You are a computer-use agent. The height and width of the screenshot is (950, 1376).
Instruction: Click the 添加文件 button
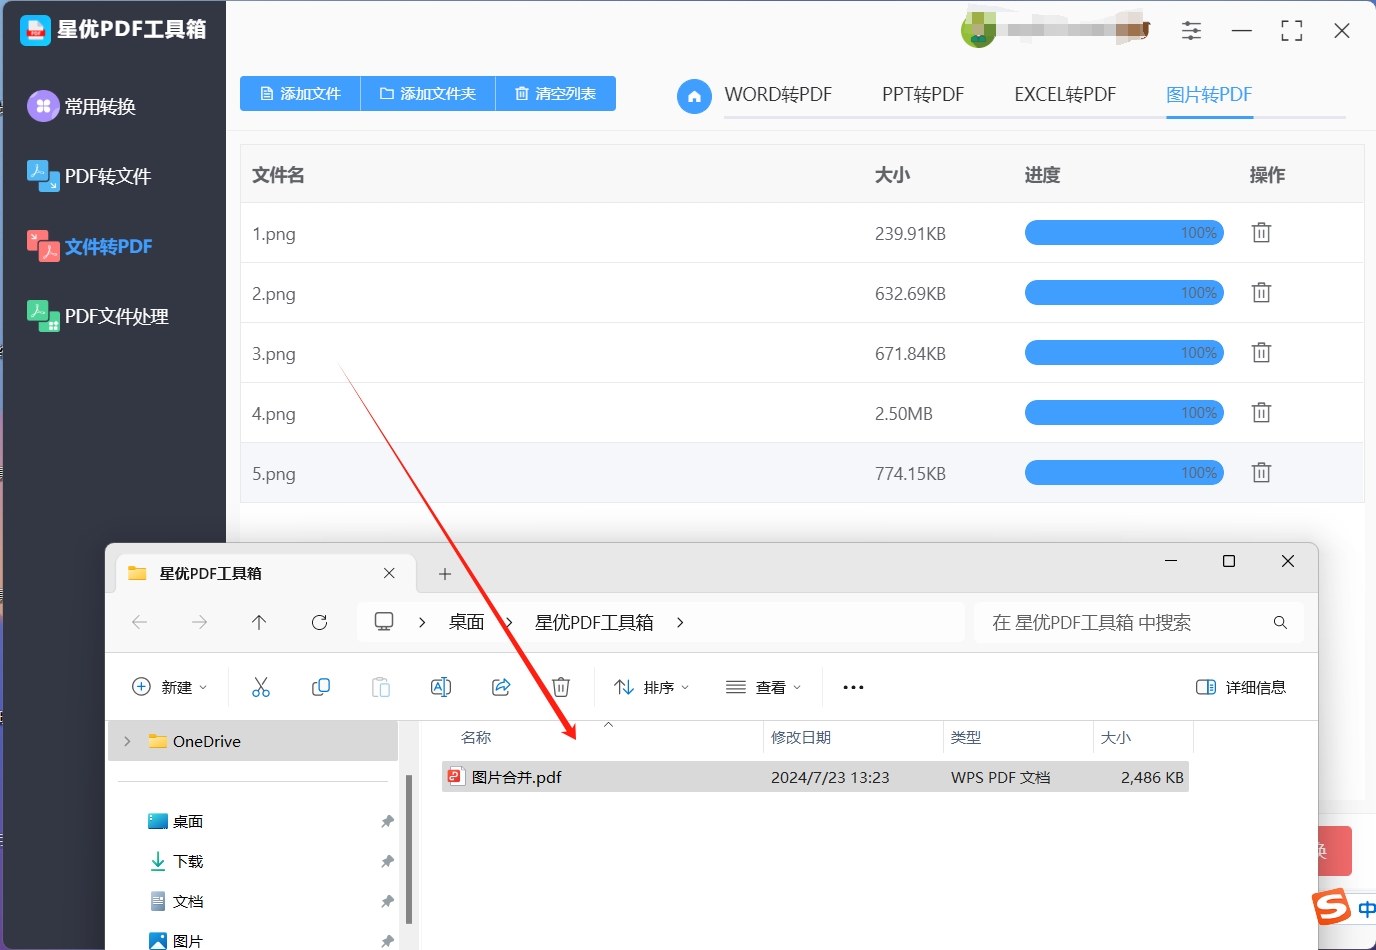pyautogui.click(x=300, y=94)
